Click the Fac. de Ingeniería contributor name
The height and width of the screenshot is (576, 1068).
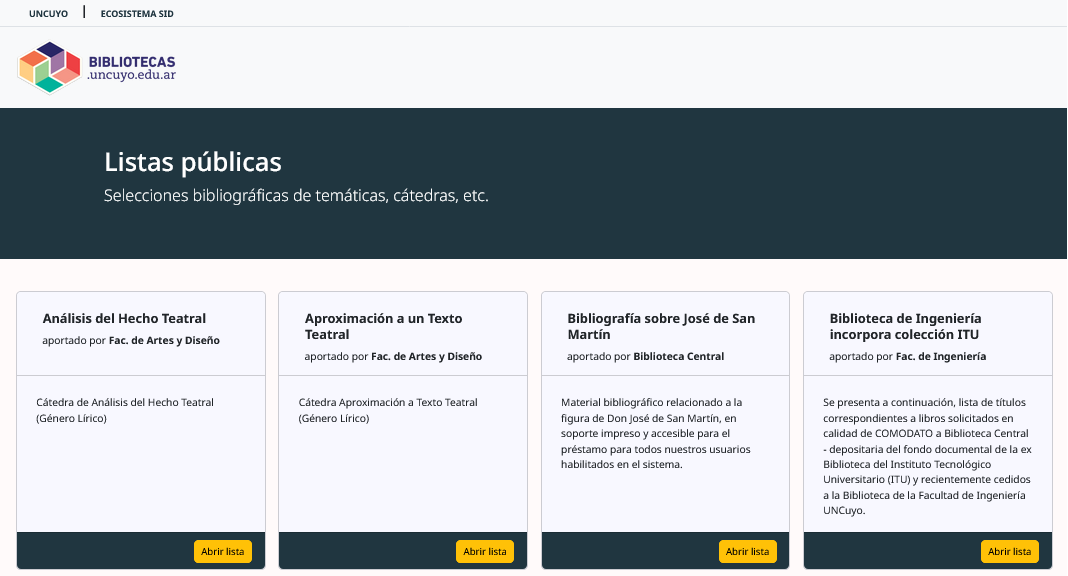tap(941, 356)
